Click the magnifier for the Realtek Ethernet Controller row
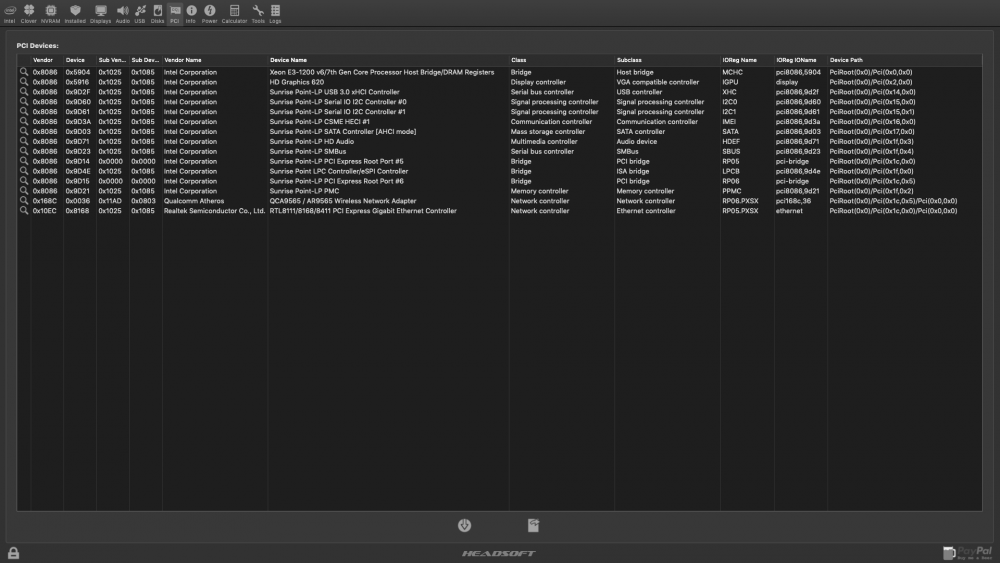 click(x=24, y=210)
